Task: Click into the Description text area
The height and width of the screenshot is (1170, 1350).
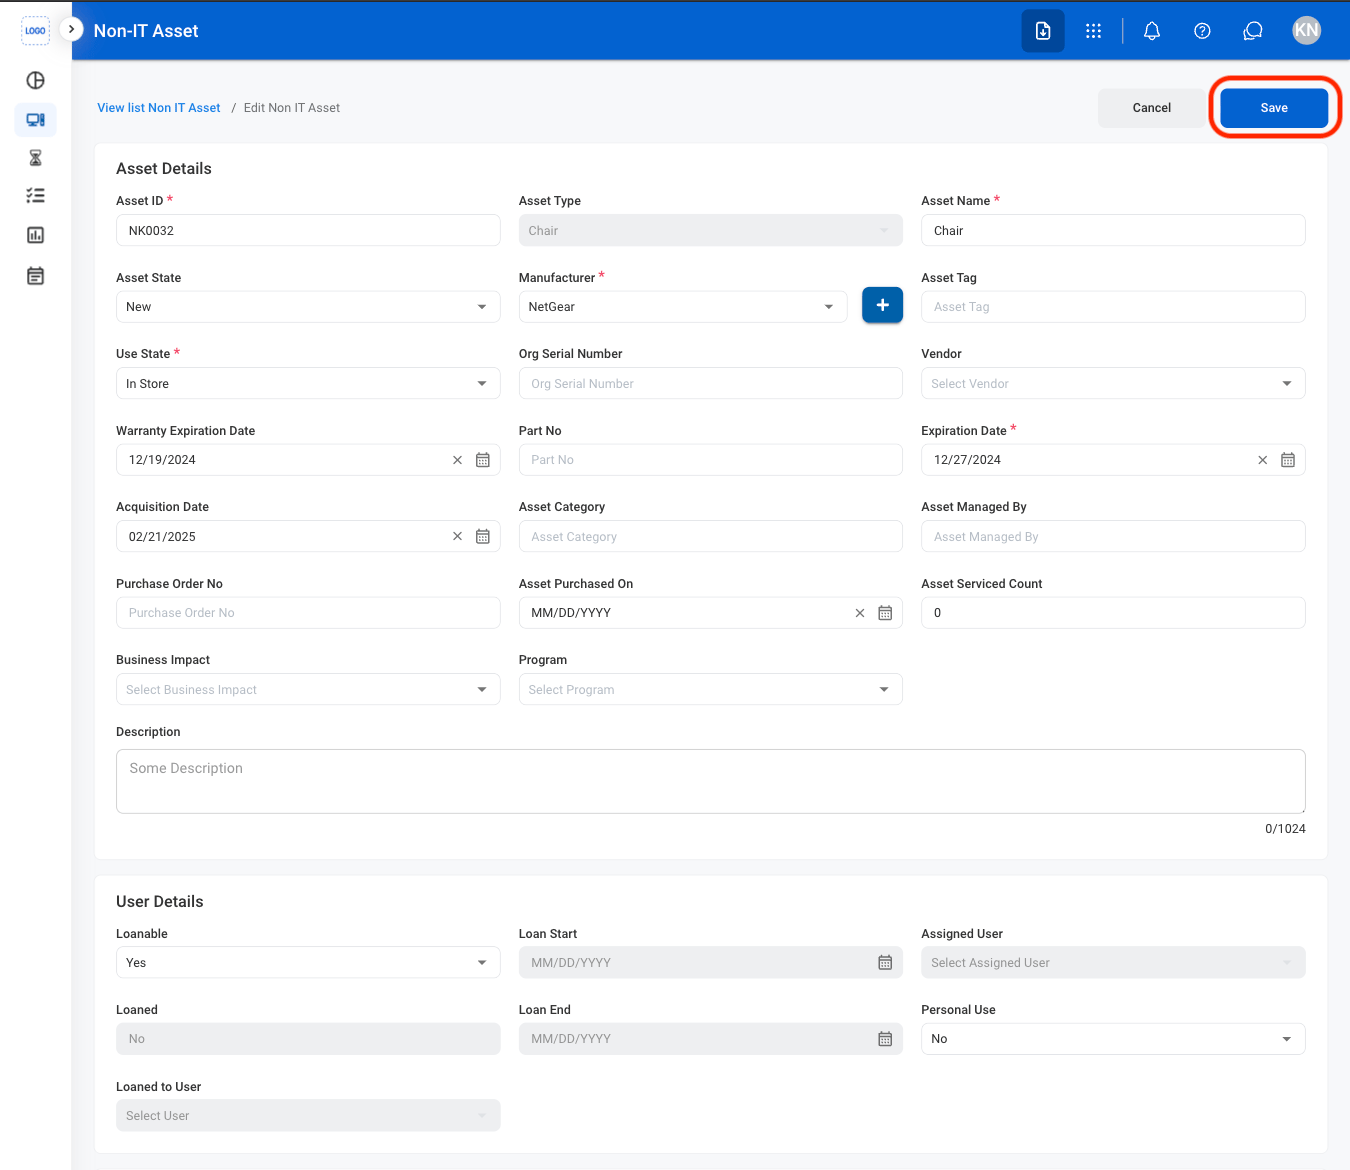Action: click(711, 781)
